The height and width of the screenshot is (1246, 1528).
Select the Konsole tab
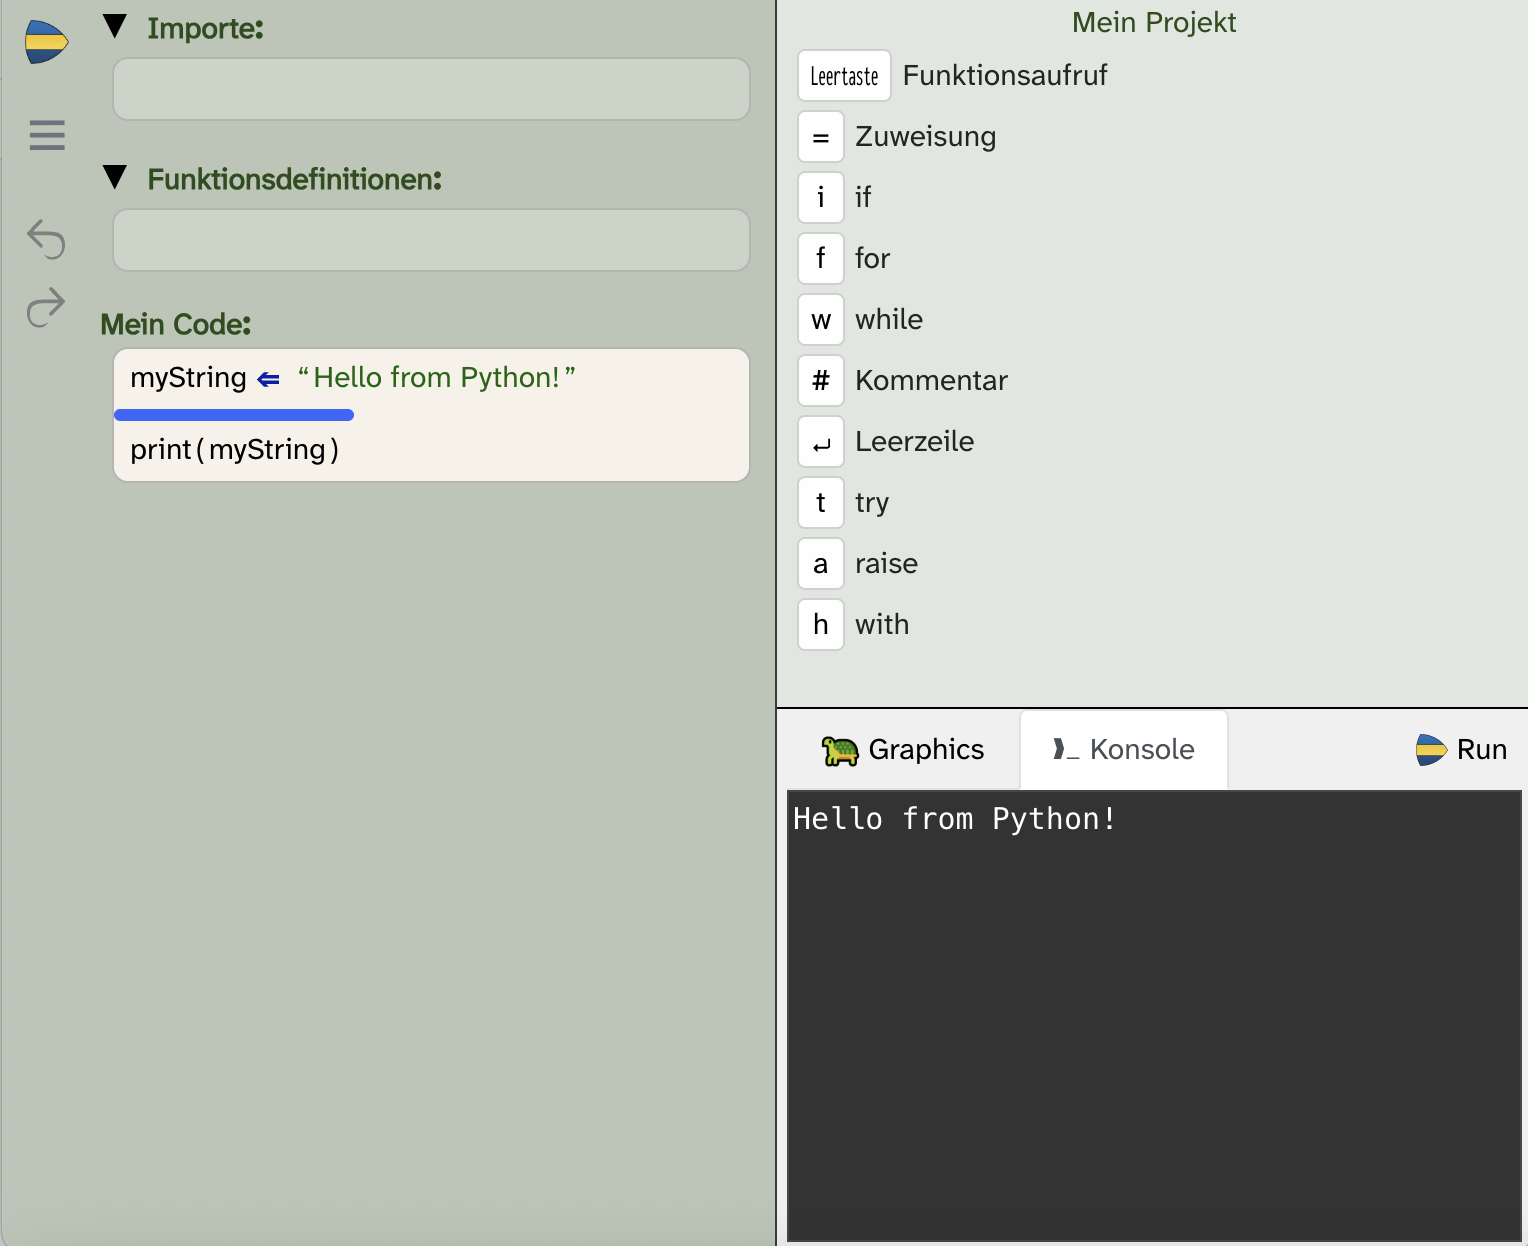(1123, 750)
